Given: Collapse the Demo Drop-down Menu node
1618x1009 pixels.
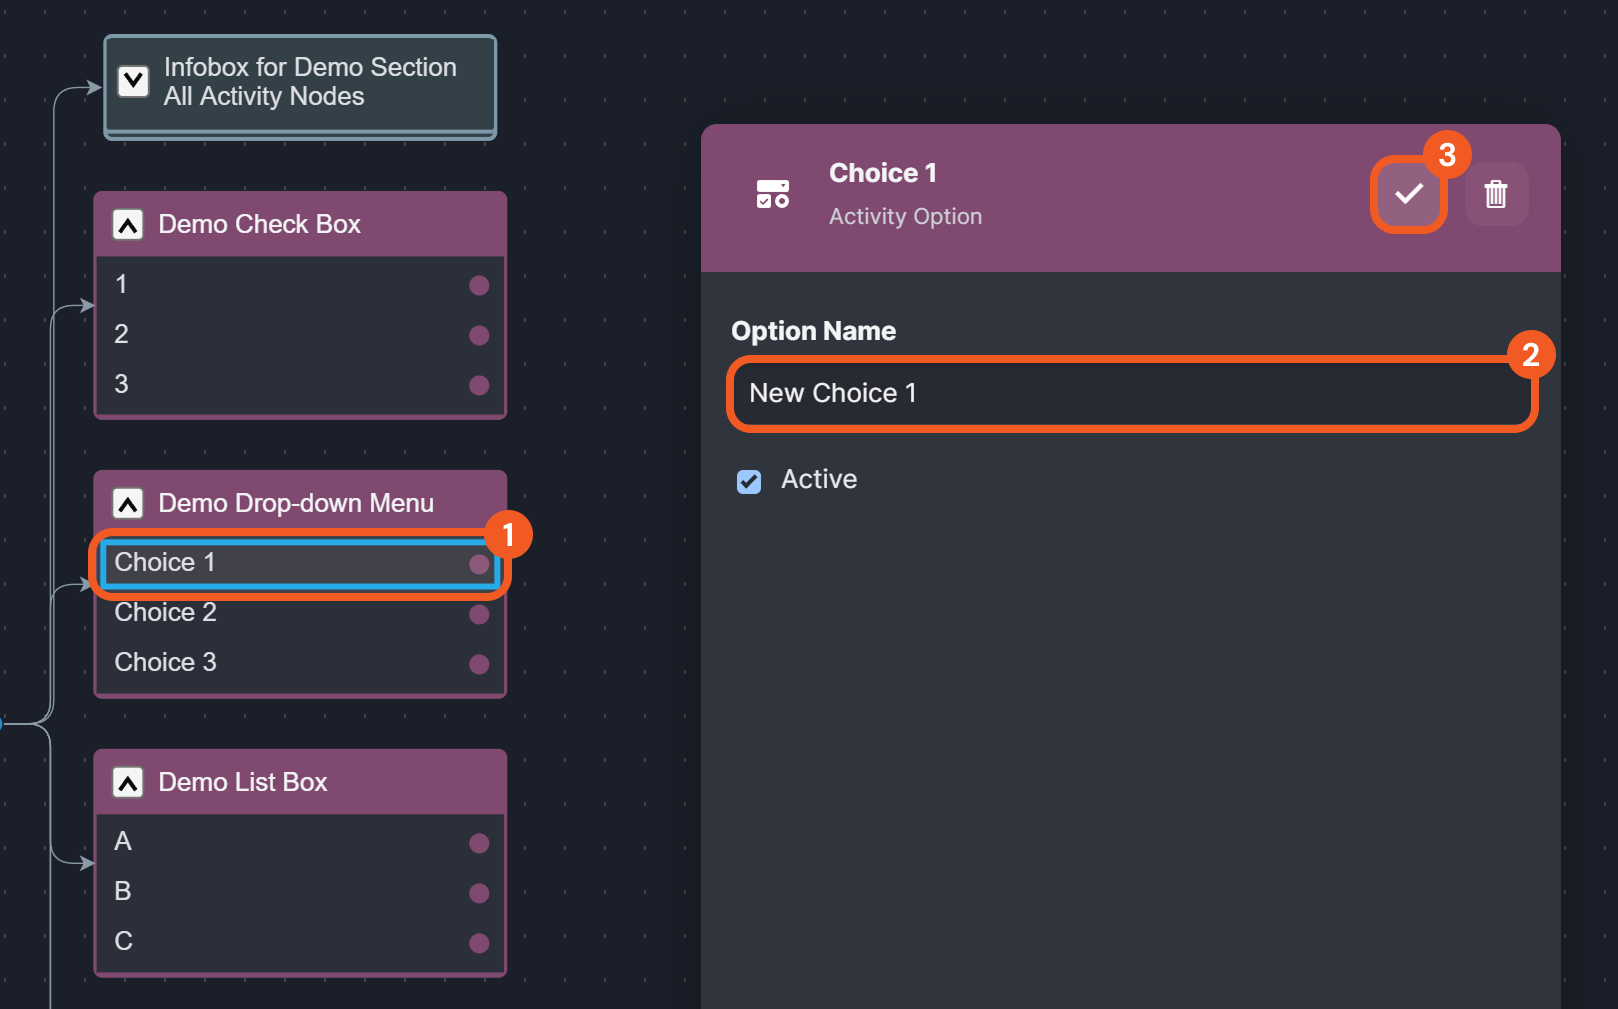Looking at the screenshot, I should [x=128, y=504].
